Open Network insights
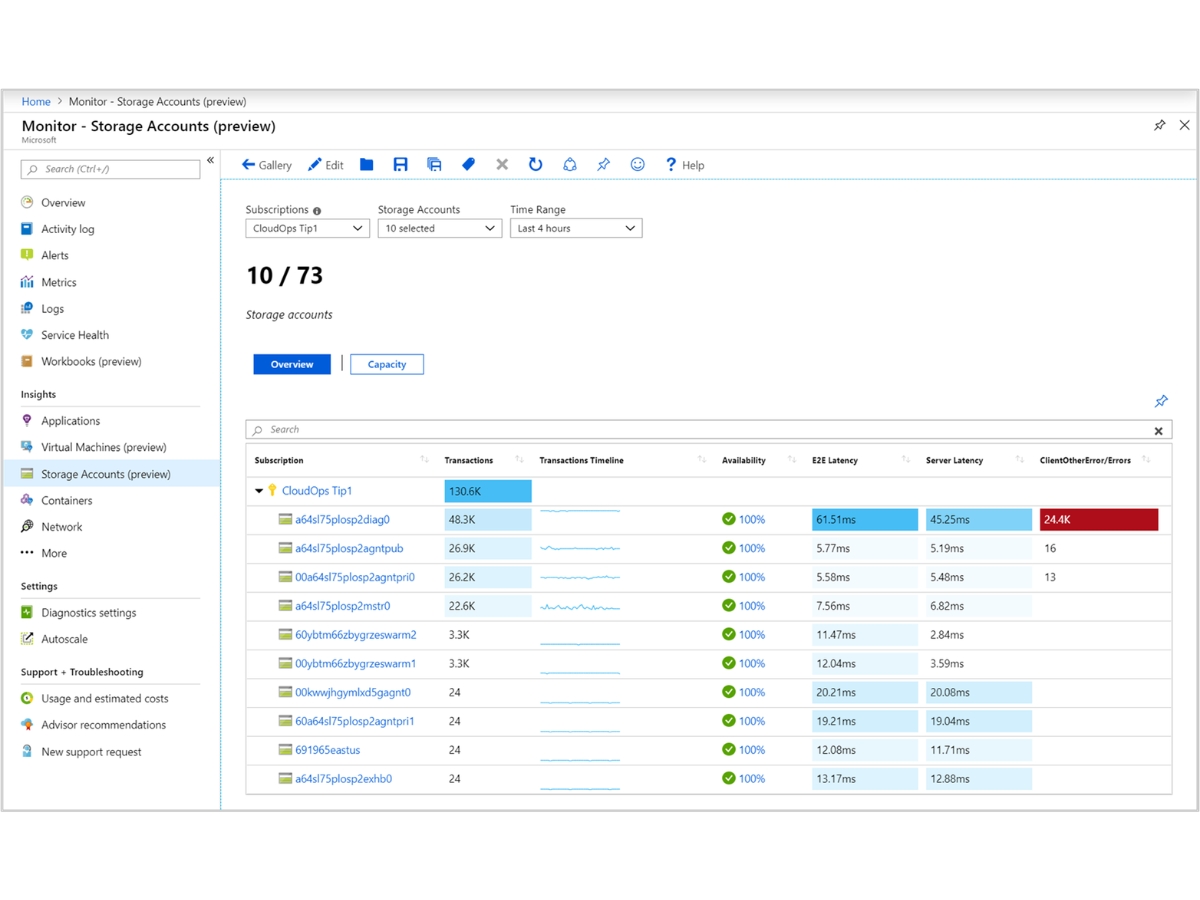The width and height of the screenshot is (1200, 900). 61,526
